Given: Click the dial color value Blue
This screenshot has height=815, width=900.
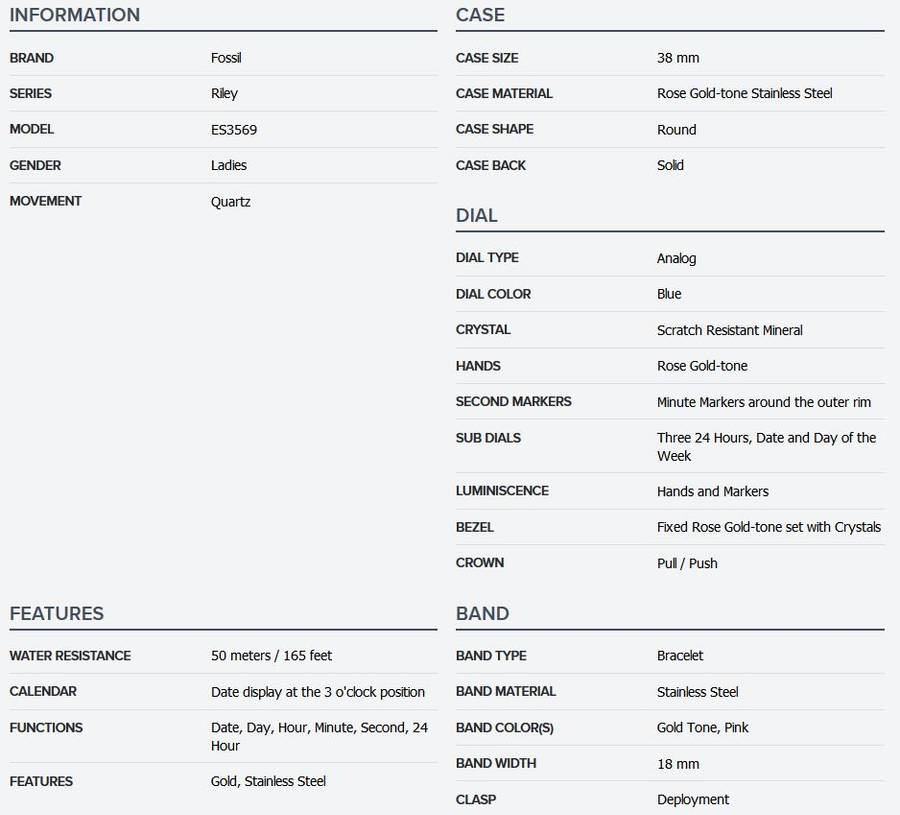Looking at the screenshot, I should pos(669,294).
